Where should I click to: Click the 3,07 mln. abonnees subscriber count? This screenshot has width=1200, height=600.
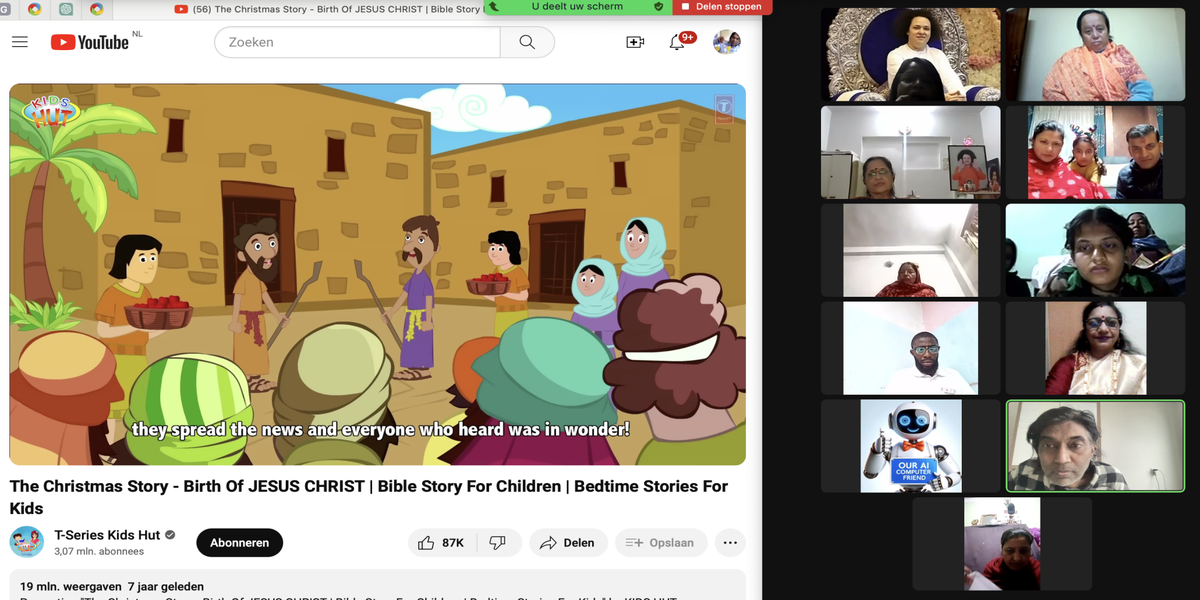(x=99, y=551)
